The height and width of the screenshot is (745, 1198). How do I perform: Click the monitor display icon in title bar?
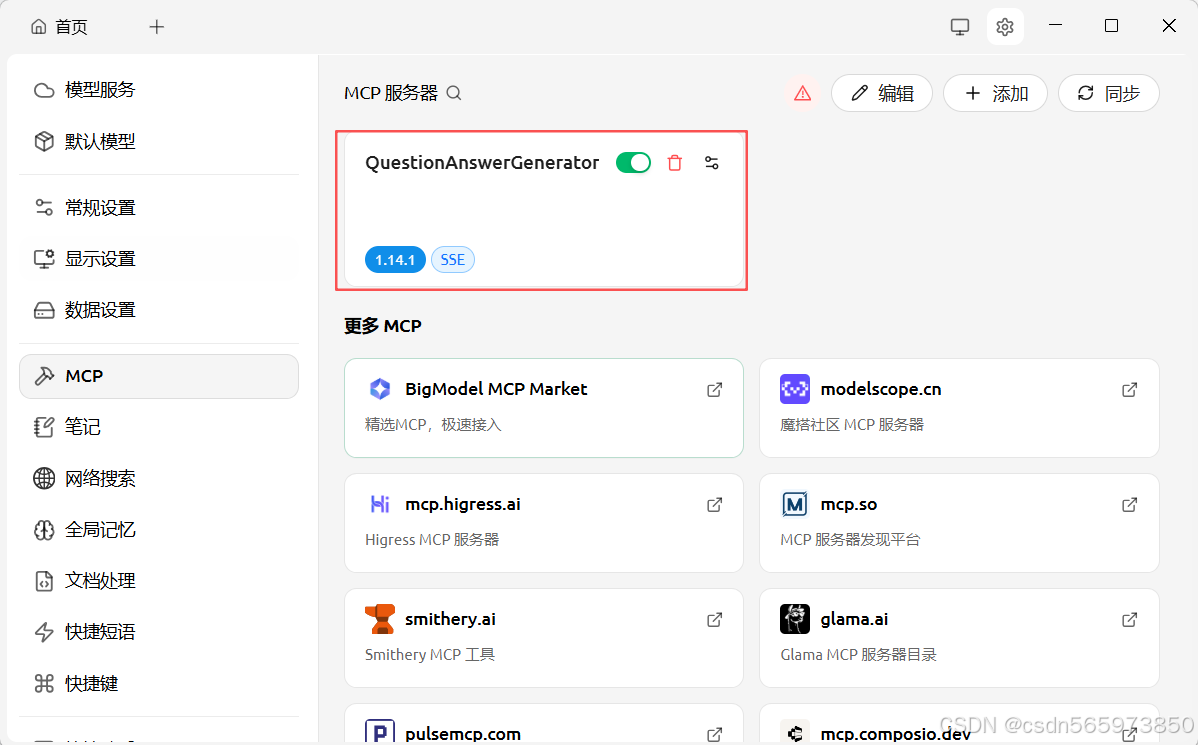[x=960, y=27]
